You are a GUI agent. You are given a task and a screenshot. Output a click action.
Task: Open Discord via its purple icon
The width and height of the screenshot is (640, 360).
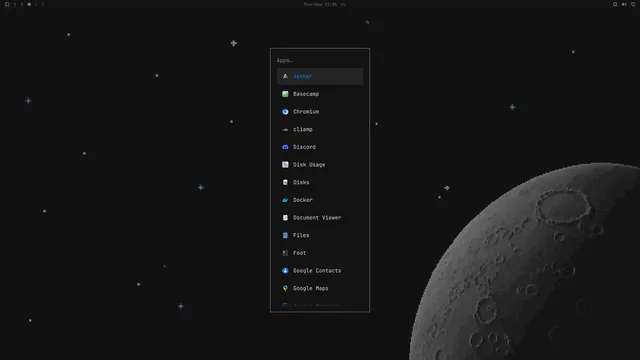click(285, 147)
